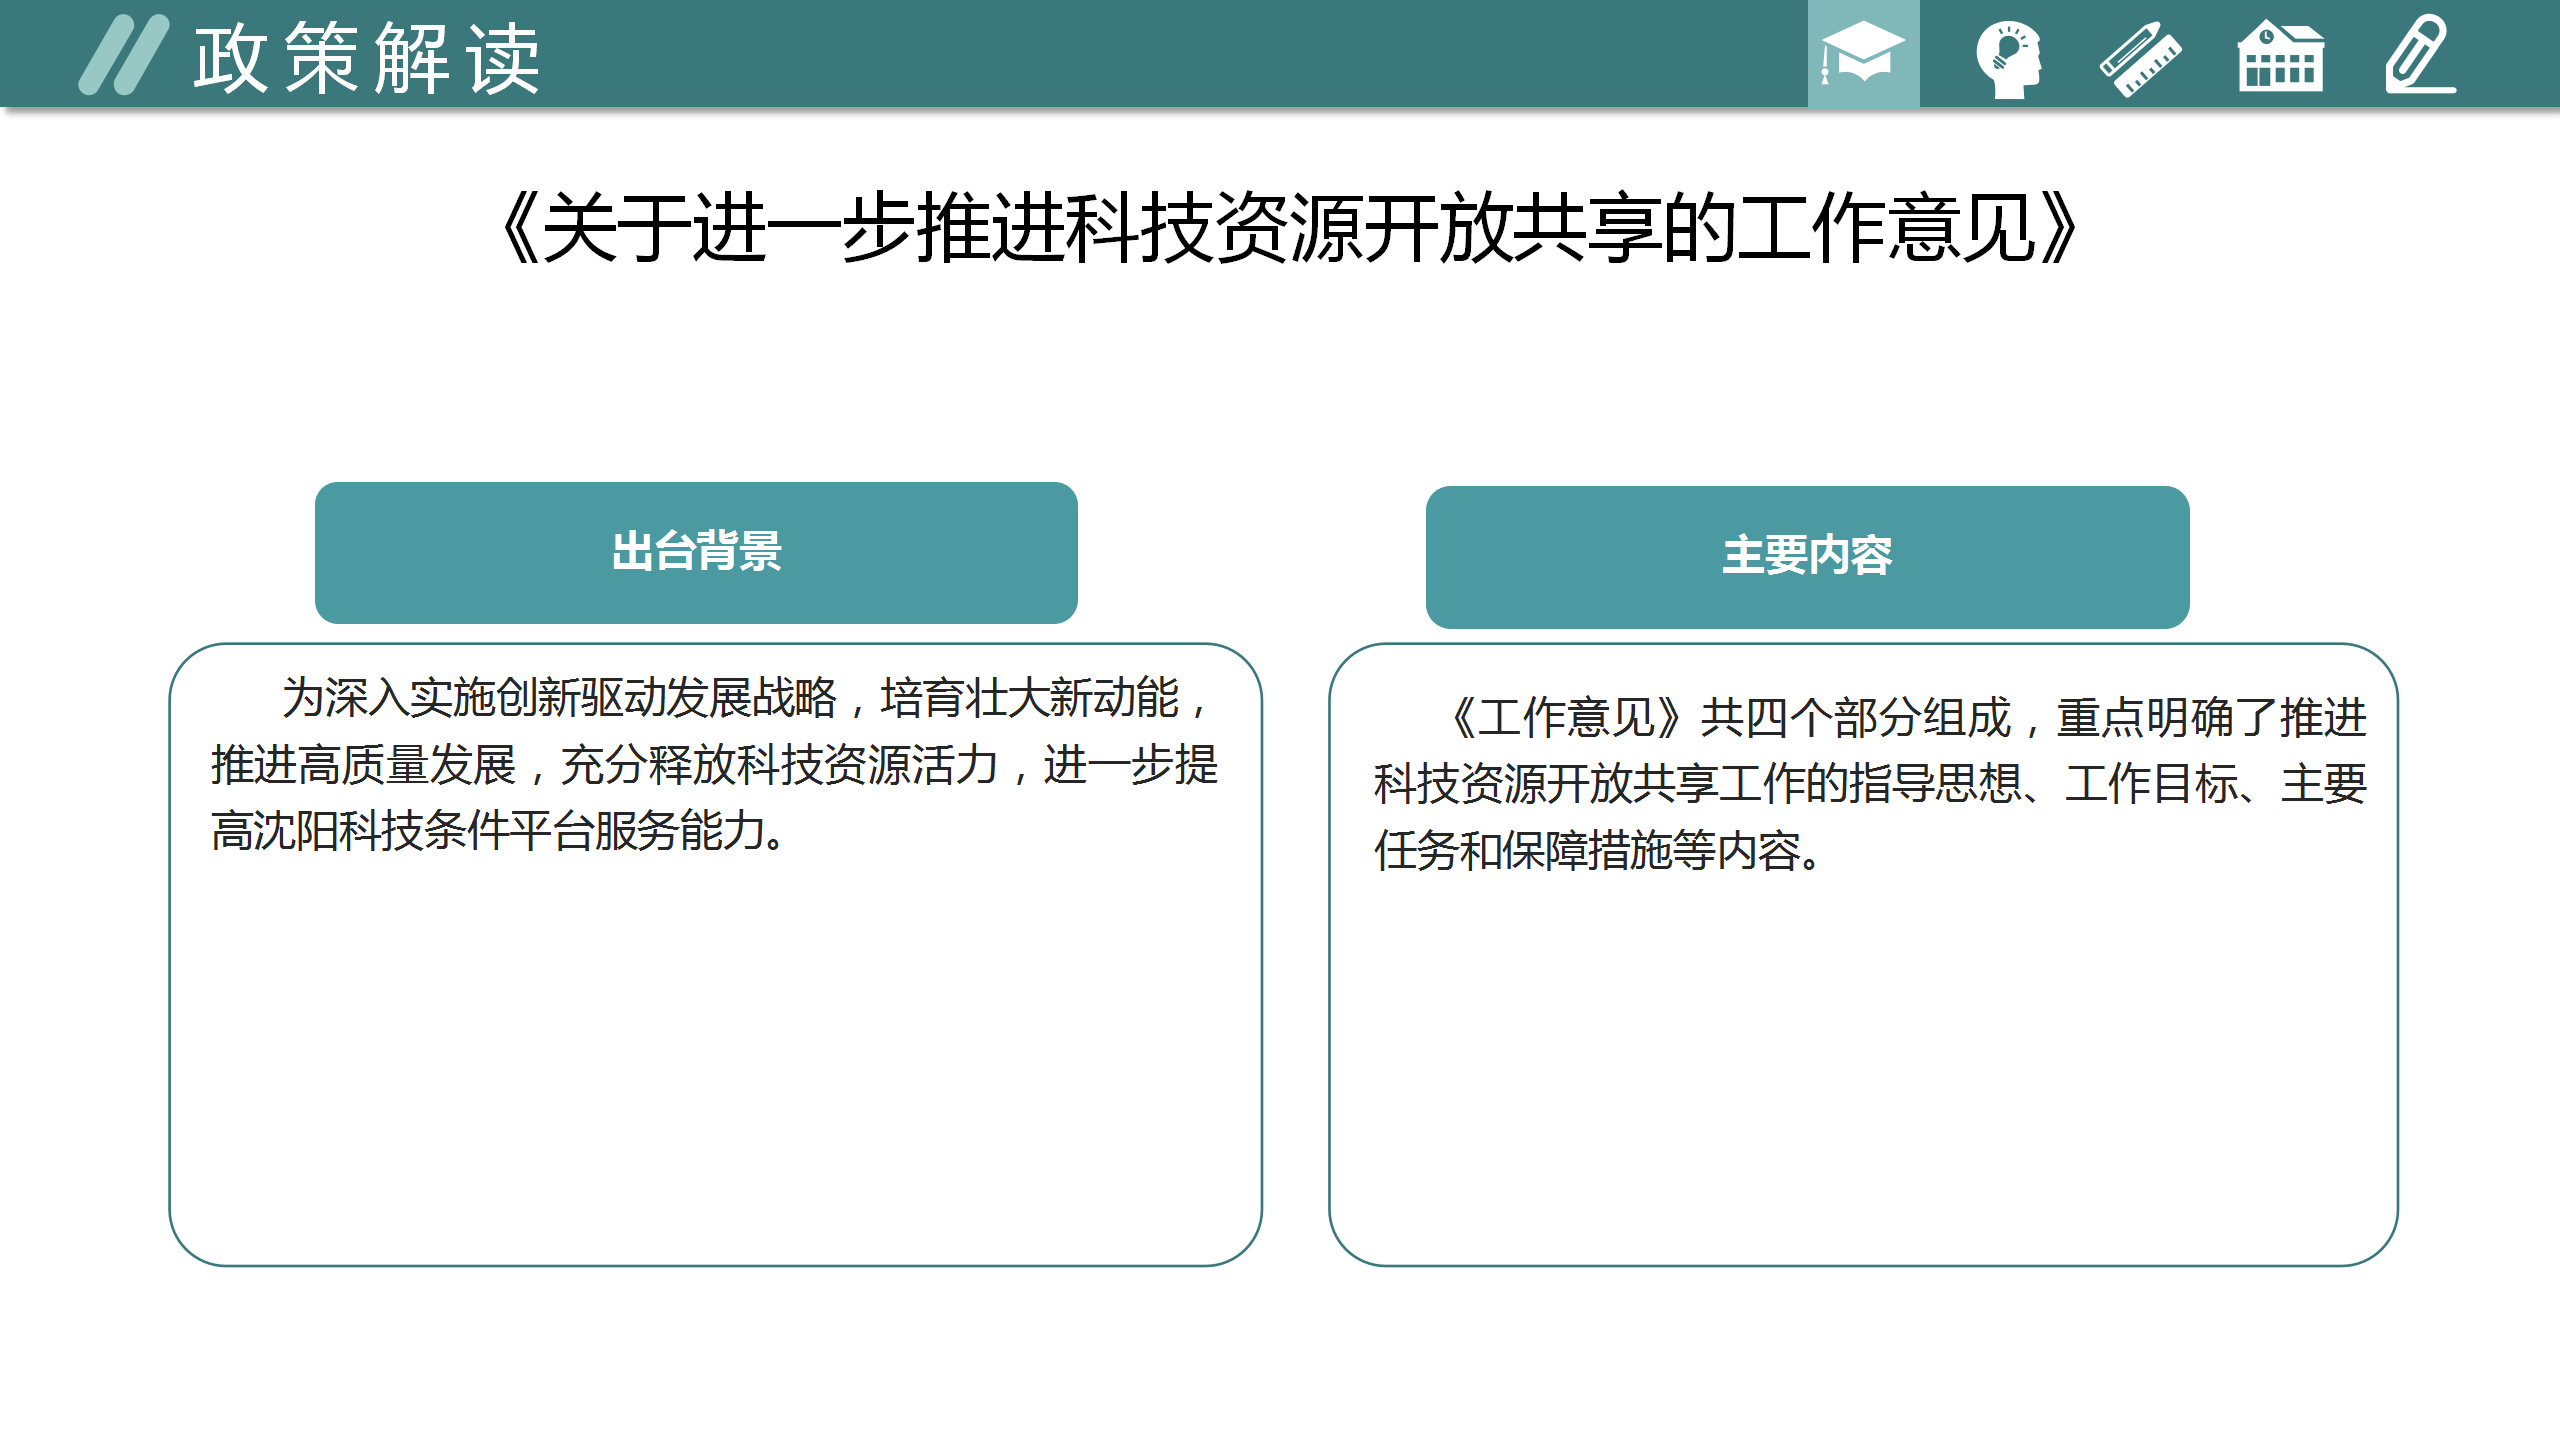Select the pencil and ruler icon

coord(2140,58)
